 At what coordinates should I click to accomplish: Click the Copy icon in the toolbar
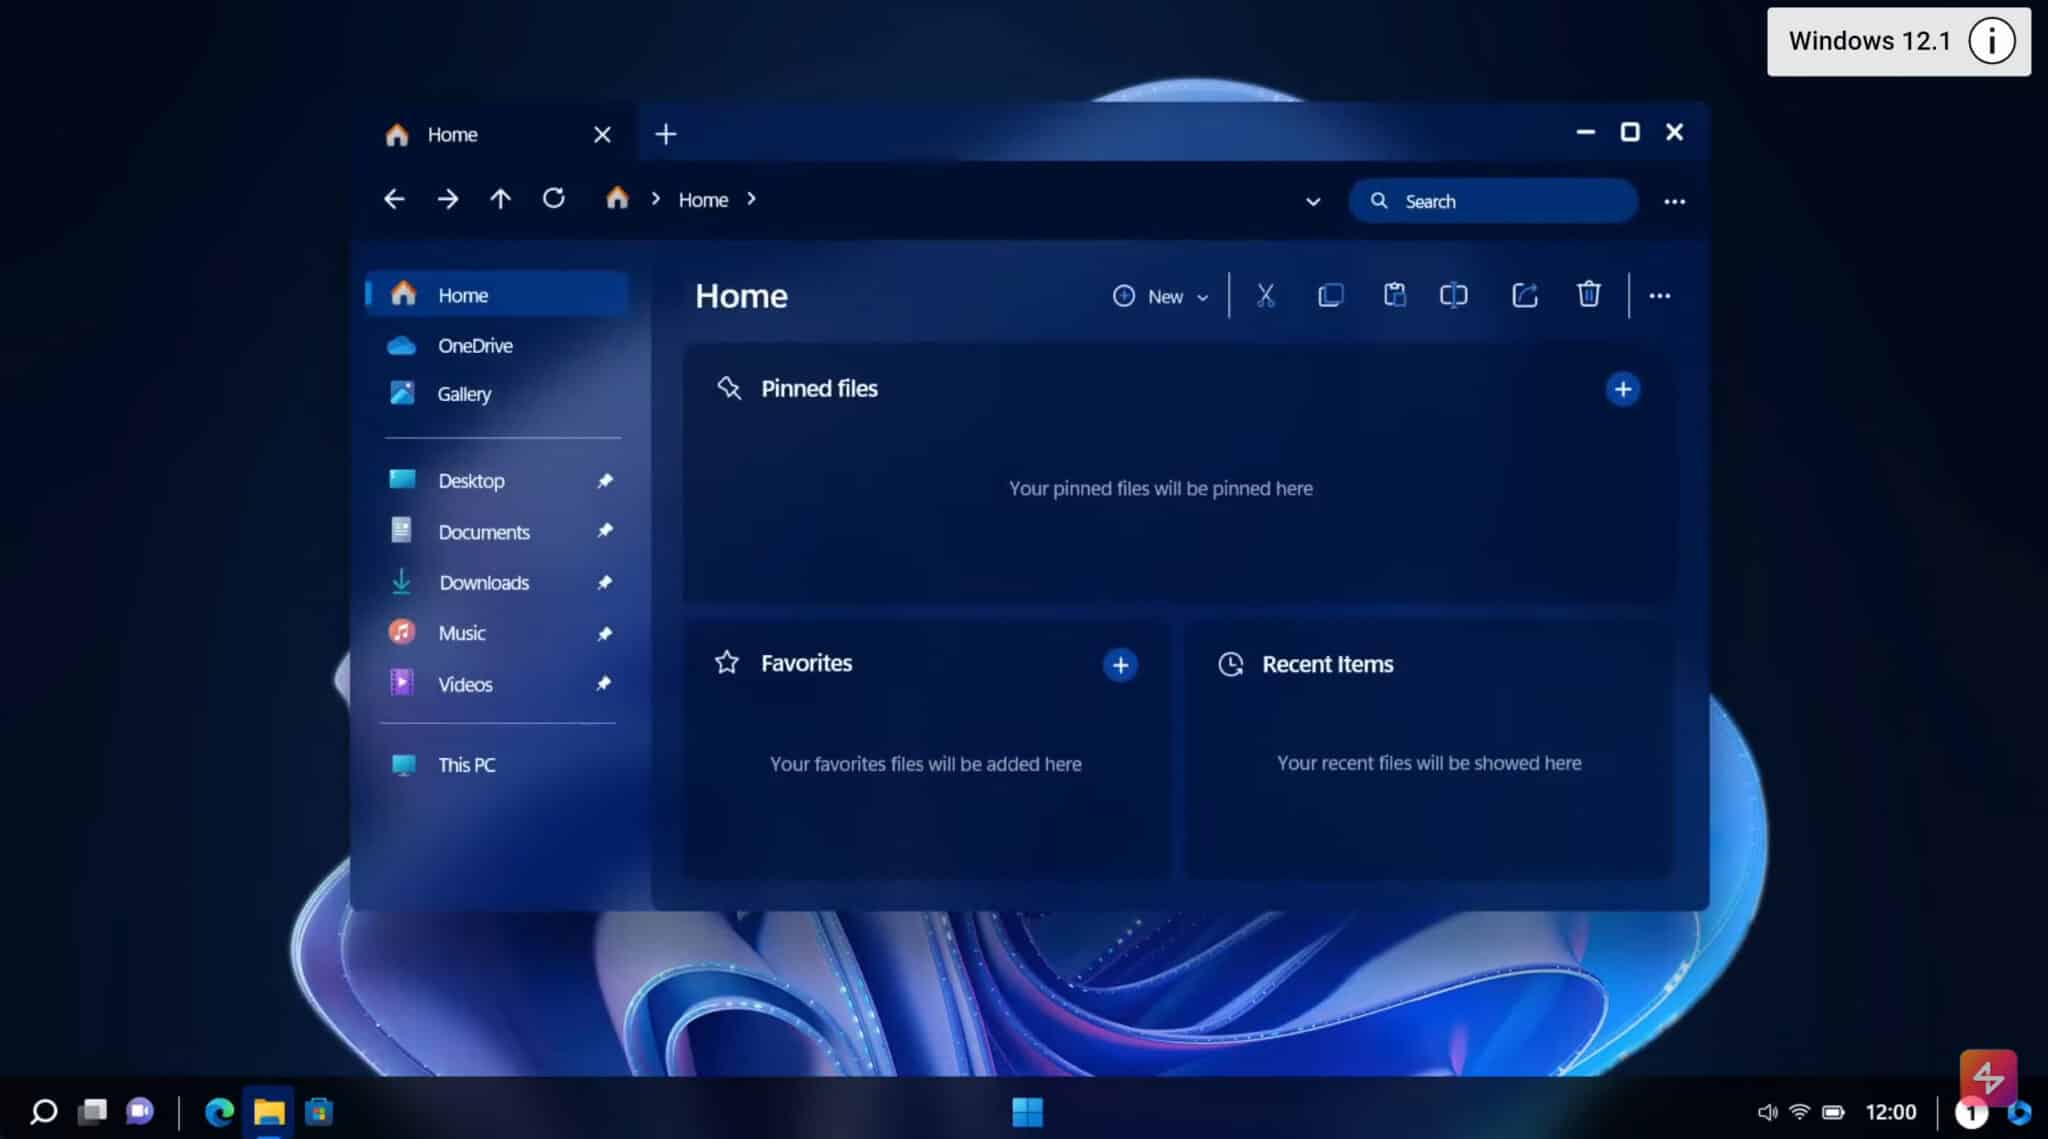pos(1330,294)
